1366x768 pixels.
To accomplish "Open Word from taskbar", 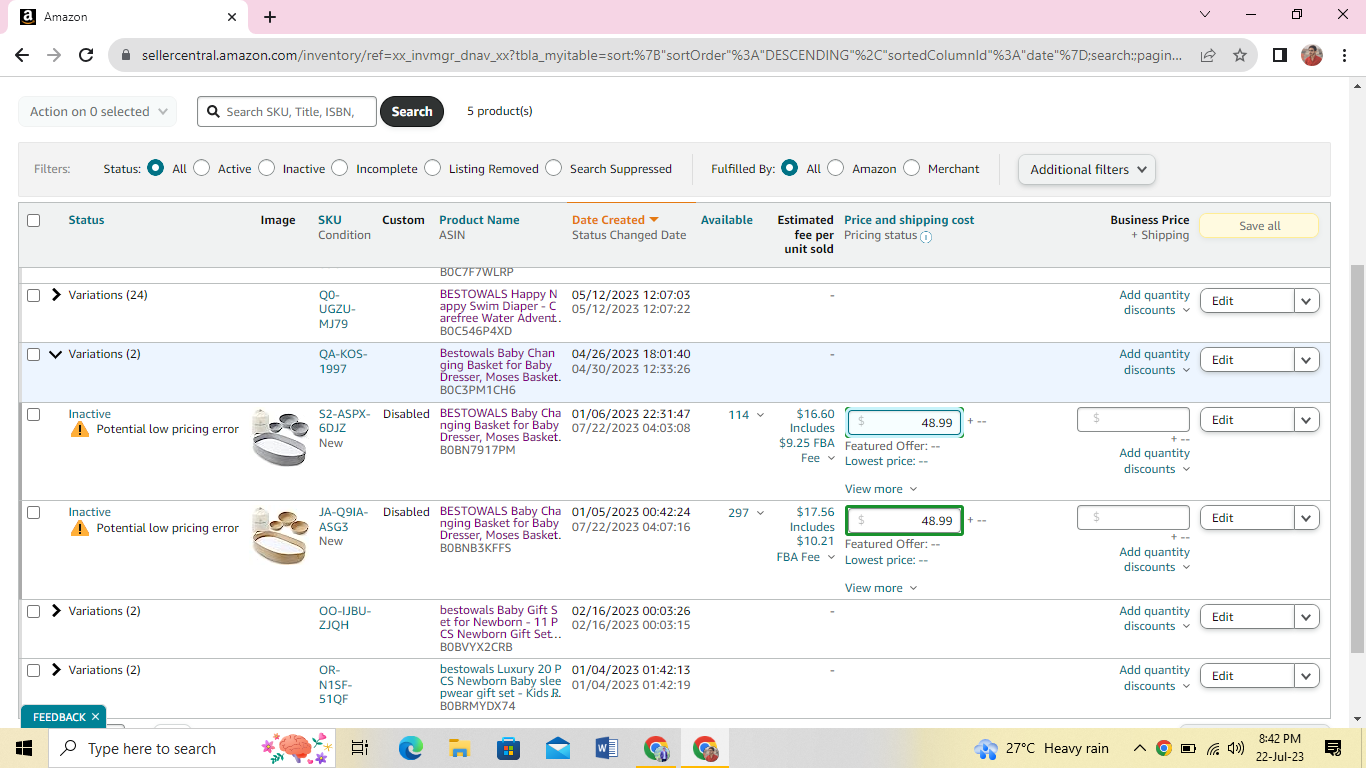I will 607,748.
